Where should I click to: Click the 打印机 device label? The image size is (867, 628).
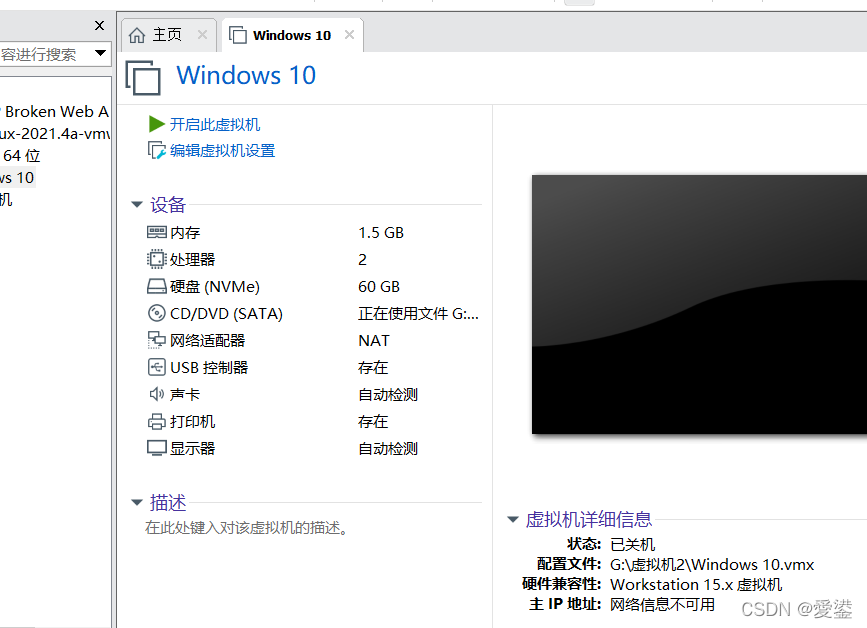click(192, 422)
